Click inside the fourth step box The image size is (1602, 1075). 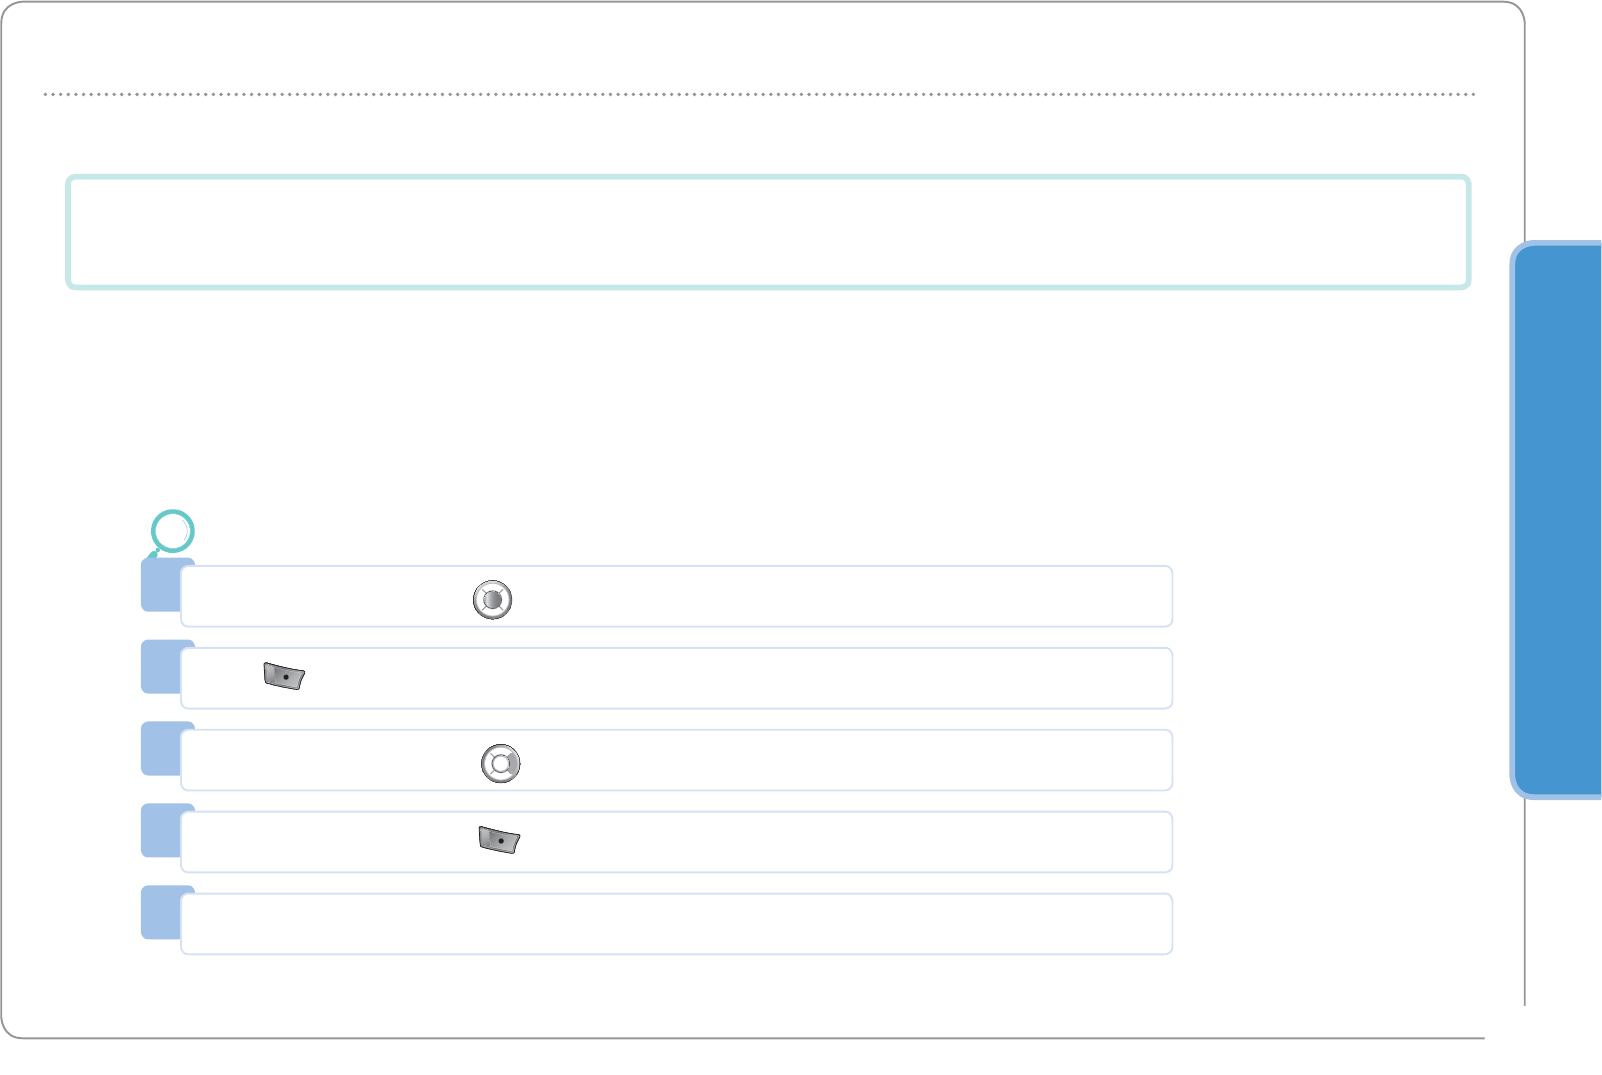tap(800, 843)
